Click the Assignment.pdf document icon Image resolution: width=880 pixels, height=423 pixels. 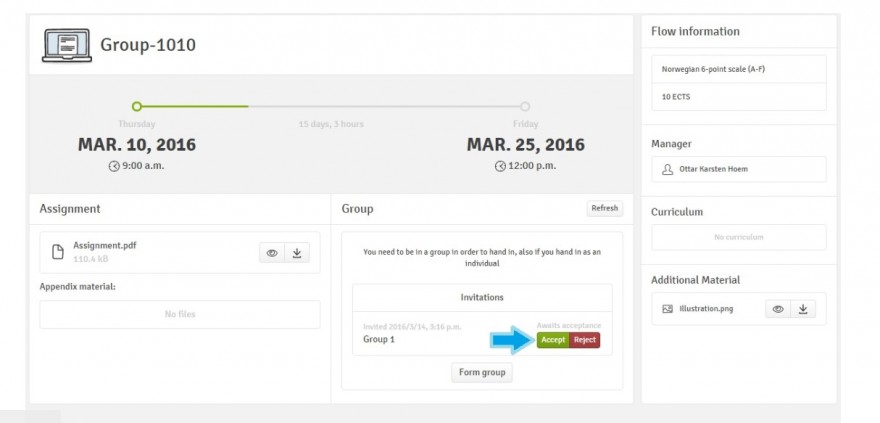click(x=58, y=252)
